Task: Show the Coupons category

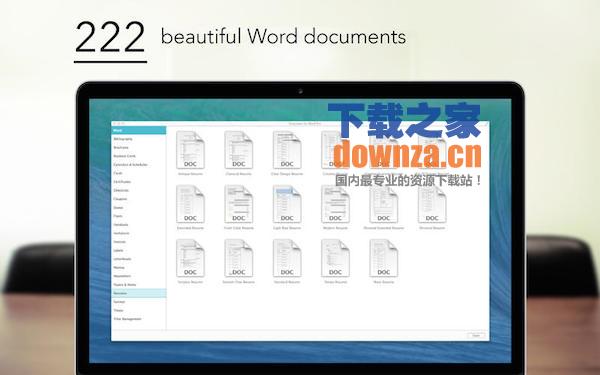Action: tap(120, 199)
